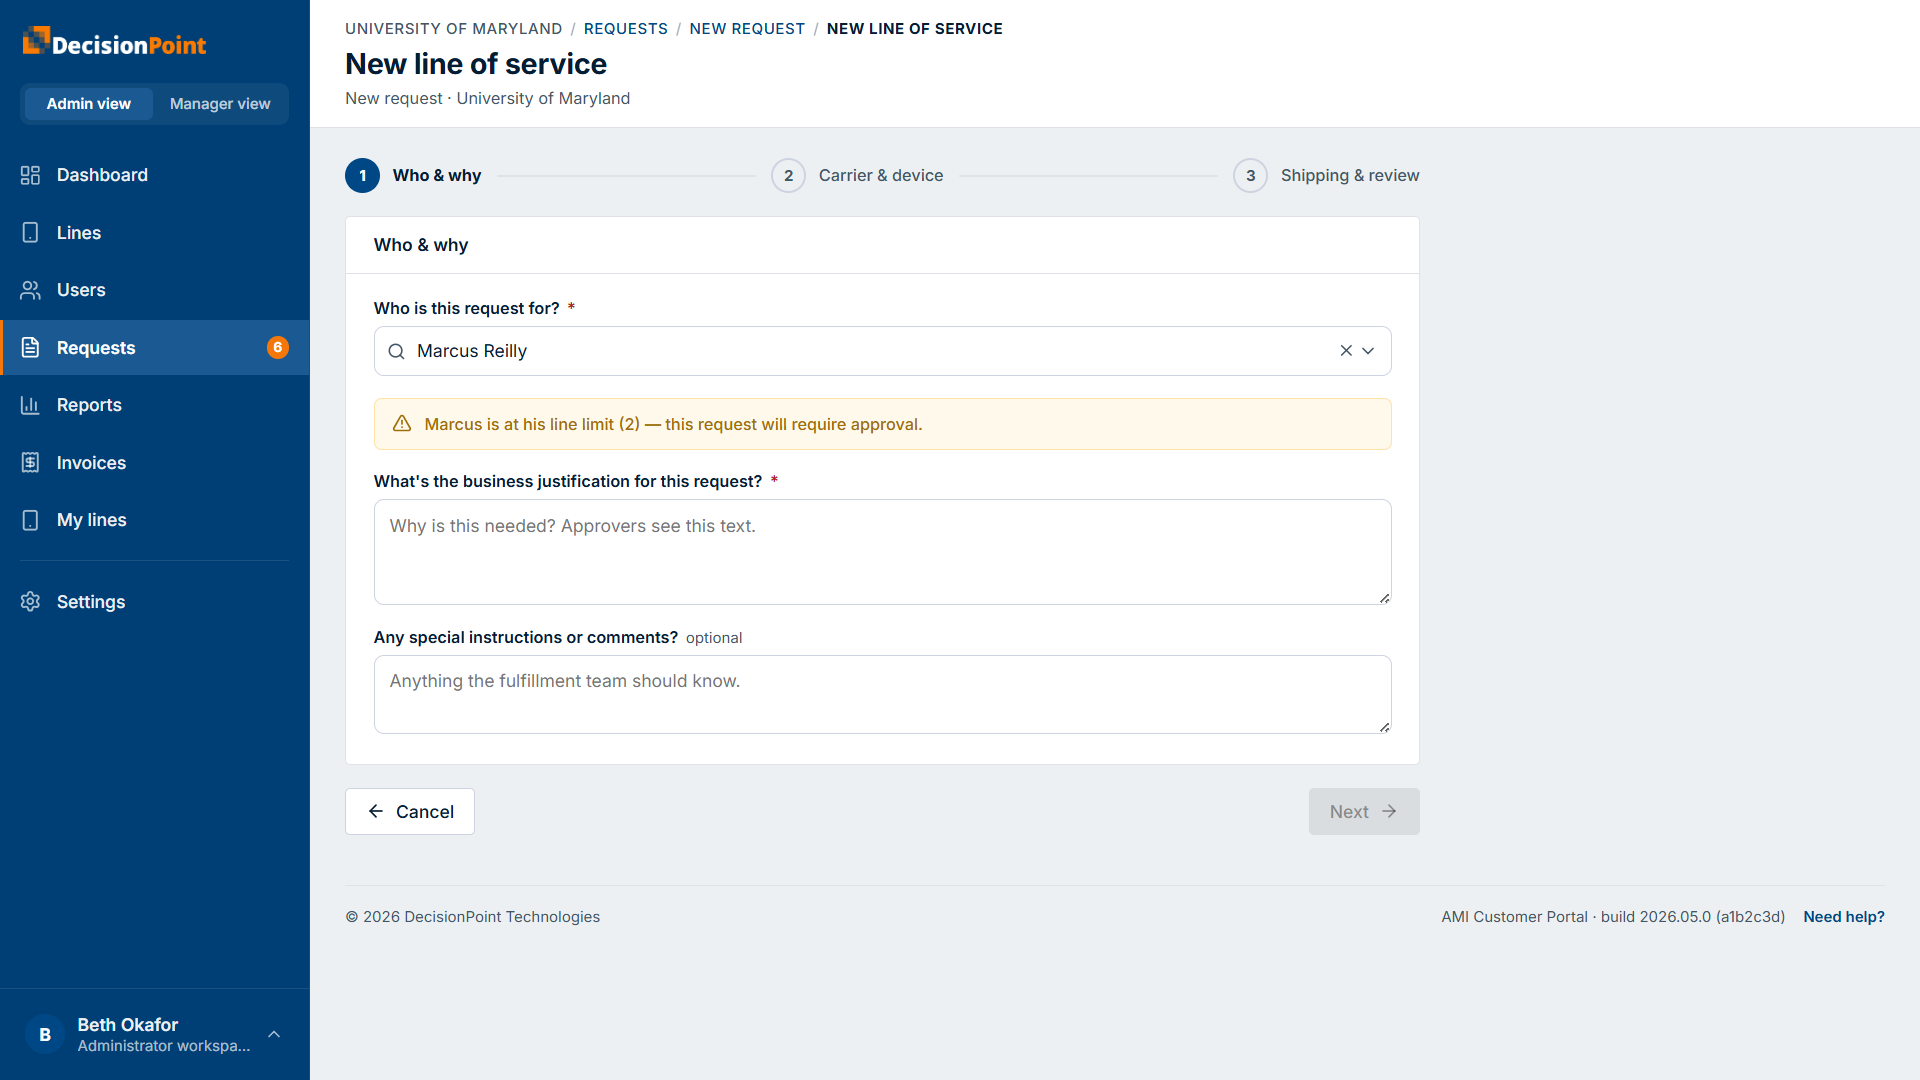Image resolution: width=1920 pixels, height=1080 pixels.
Task: Select the Shipping & review step
Action: pyautogui.click(x=1326, y=175)
